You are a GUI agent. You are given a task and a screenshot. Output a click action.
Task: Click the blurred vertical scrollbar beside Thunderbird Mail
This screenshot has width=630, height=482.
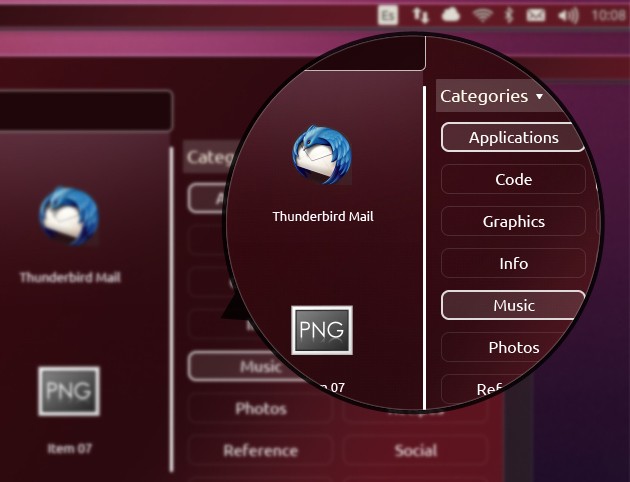pyautogui.click(x=172, y=309)
